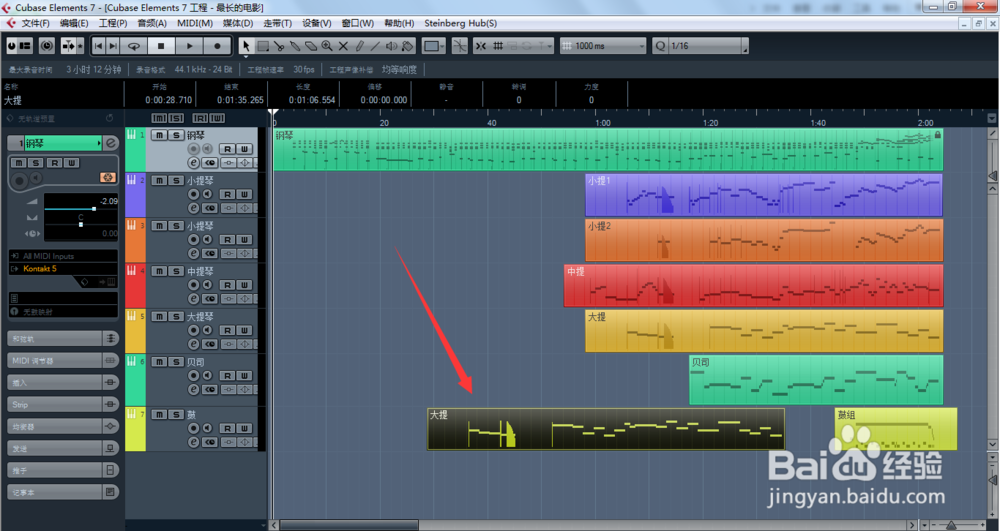The height and width of the screenshot is (531, 1000).
Task: Expand the MIDI 调节器 inspector section
Action: click(62, 361)
